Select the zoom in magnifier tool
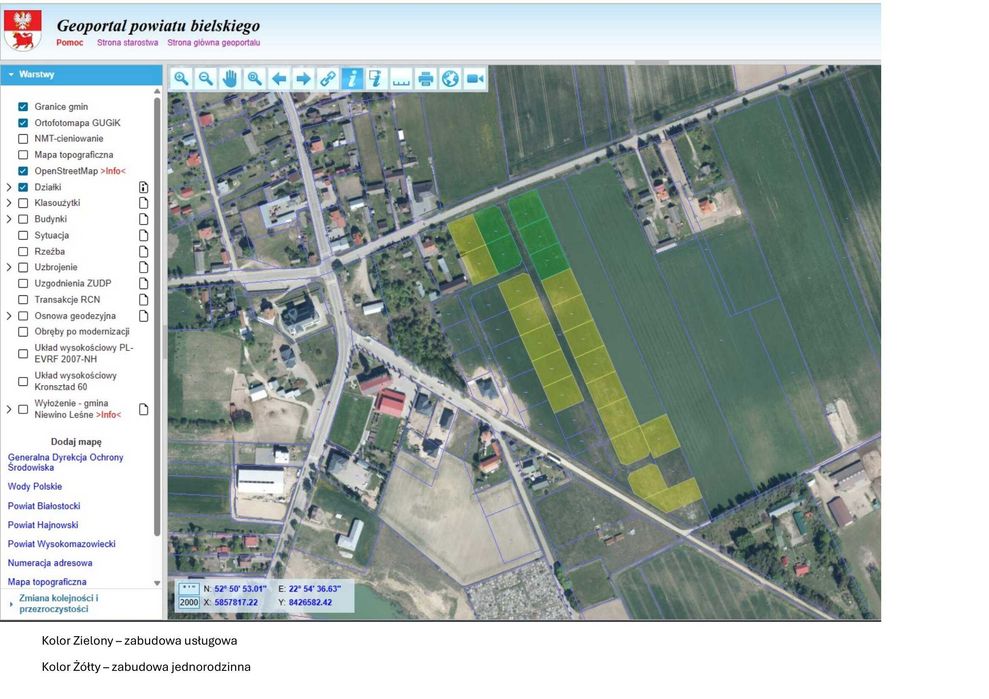Screen dimensions: 989x699 tap(182, 79)
